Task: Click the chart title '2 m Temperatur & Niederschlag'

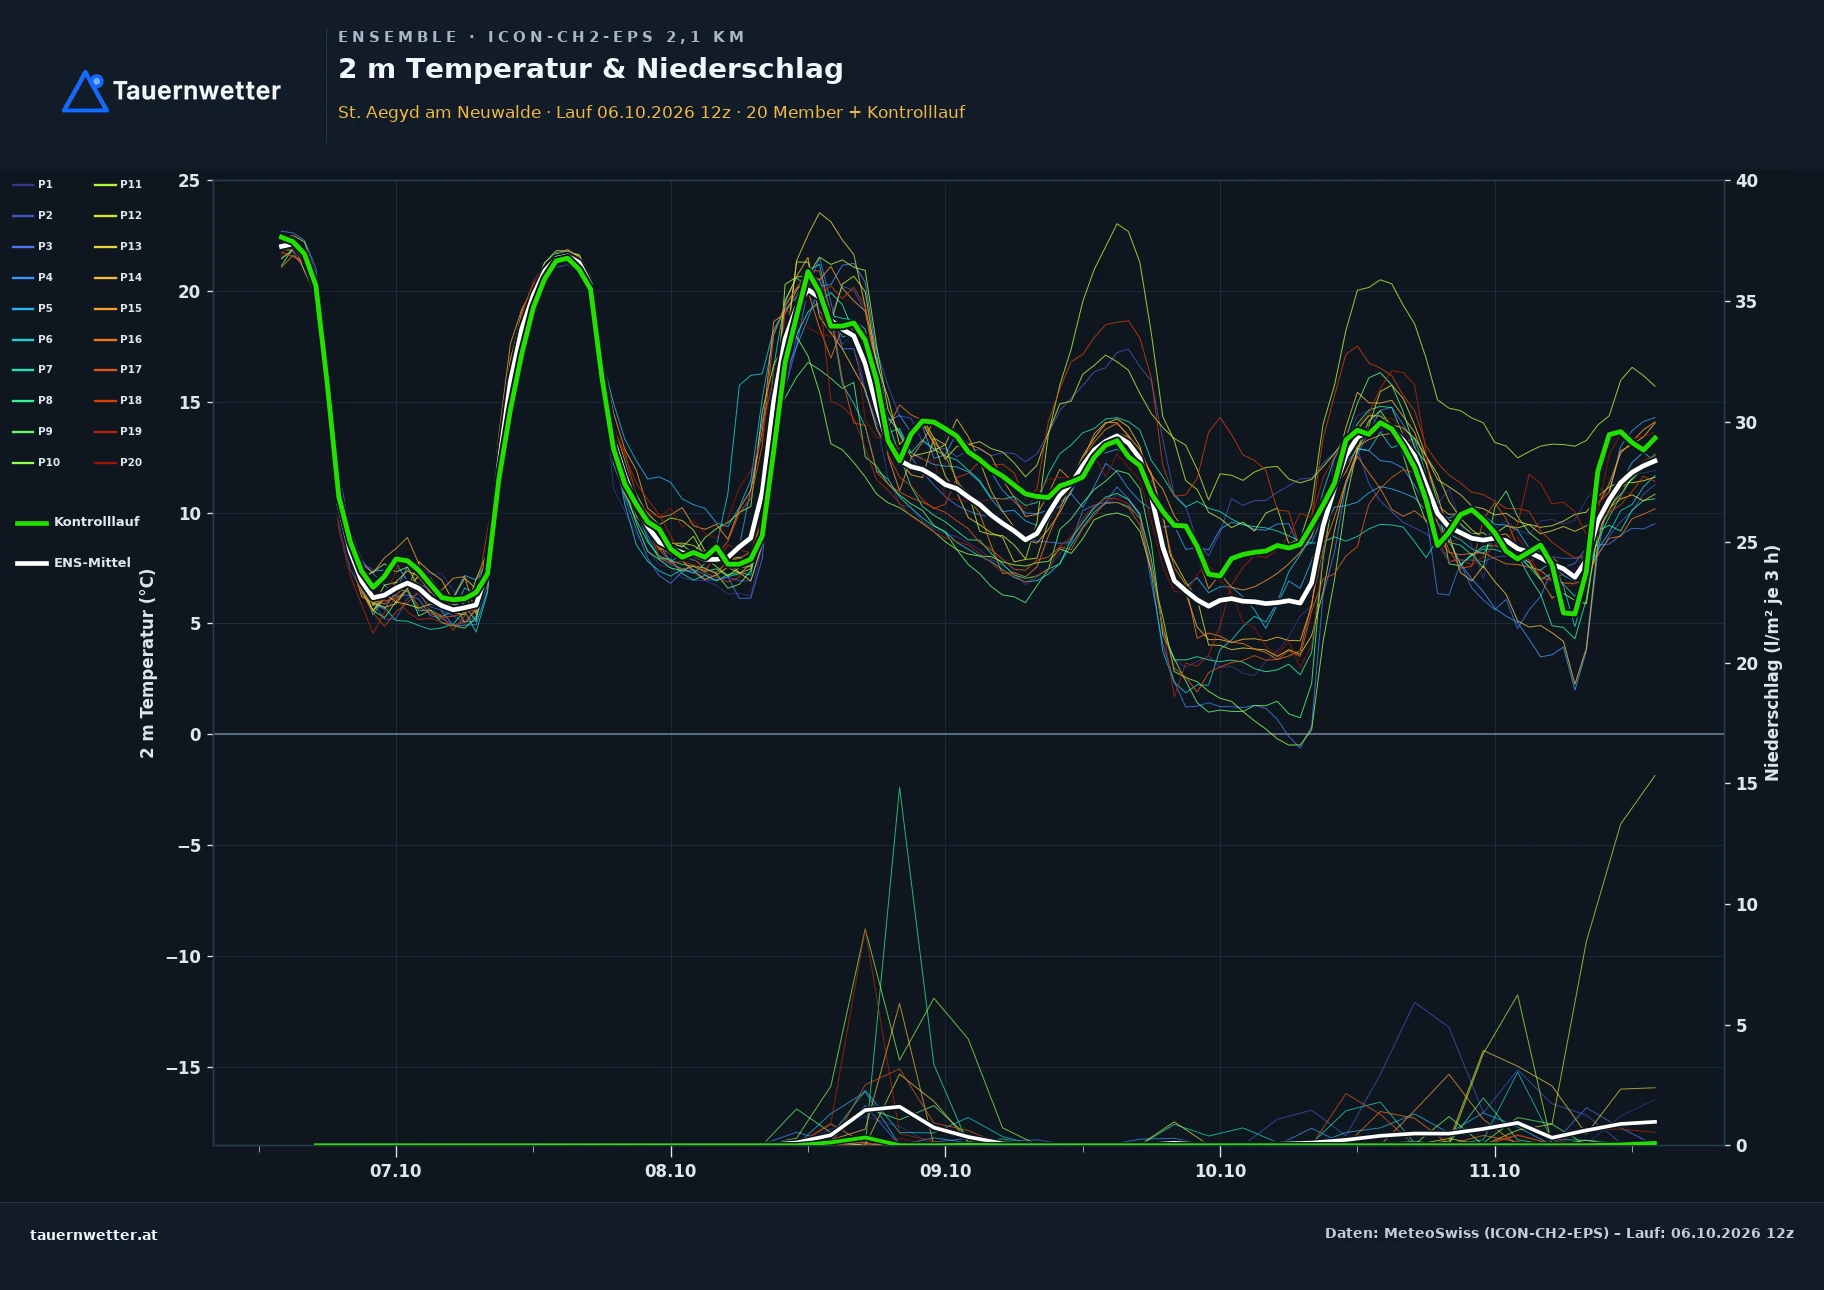Action: (x=590, y=69)
